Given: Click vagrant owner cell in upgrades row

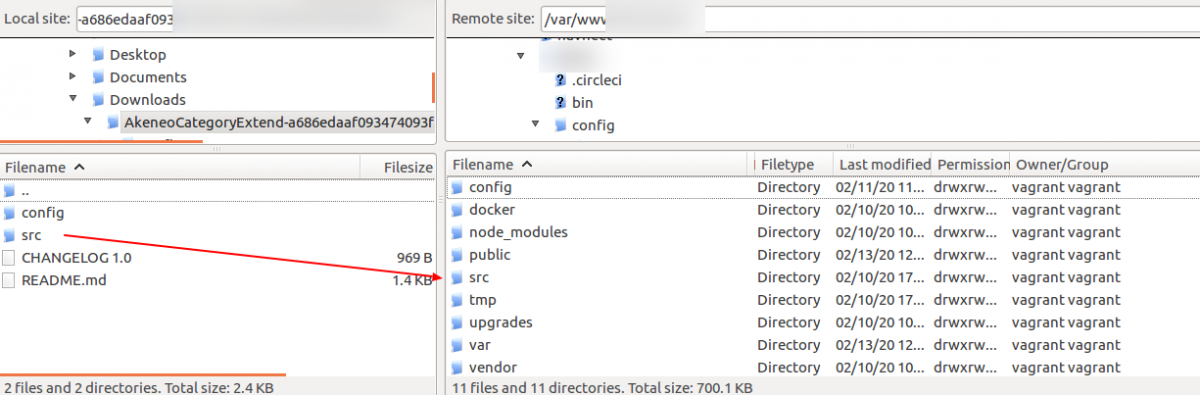Looking at the screenshot, I should pyautogui.click(x=1066, y=322).
